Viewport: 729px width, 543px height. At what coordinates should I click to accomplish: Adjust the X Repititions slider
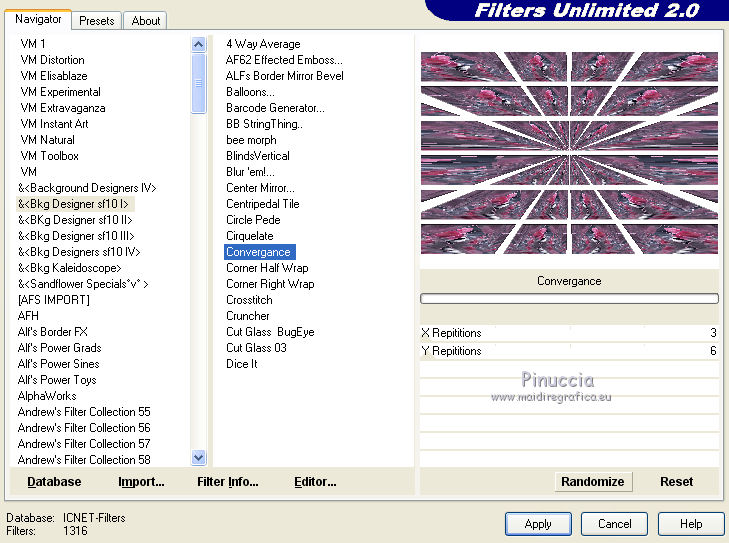(569, 333)
